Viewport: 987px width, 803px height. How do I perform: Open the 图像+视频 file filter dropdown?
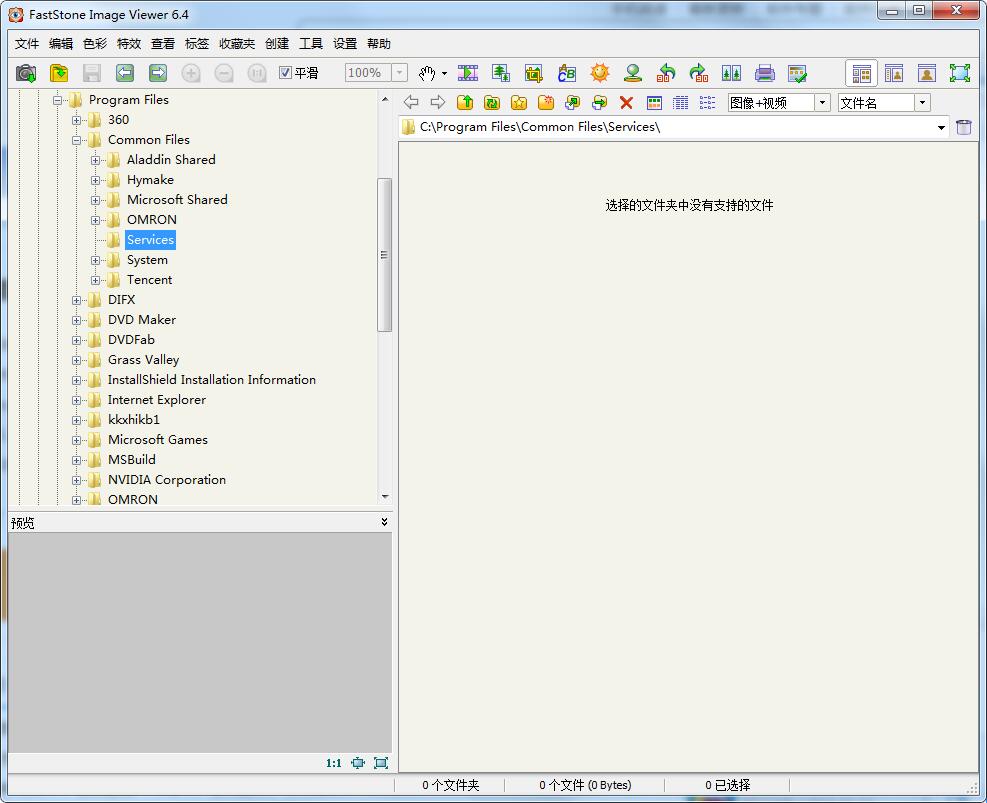(x=822, y=102)
